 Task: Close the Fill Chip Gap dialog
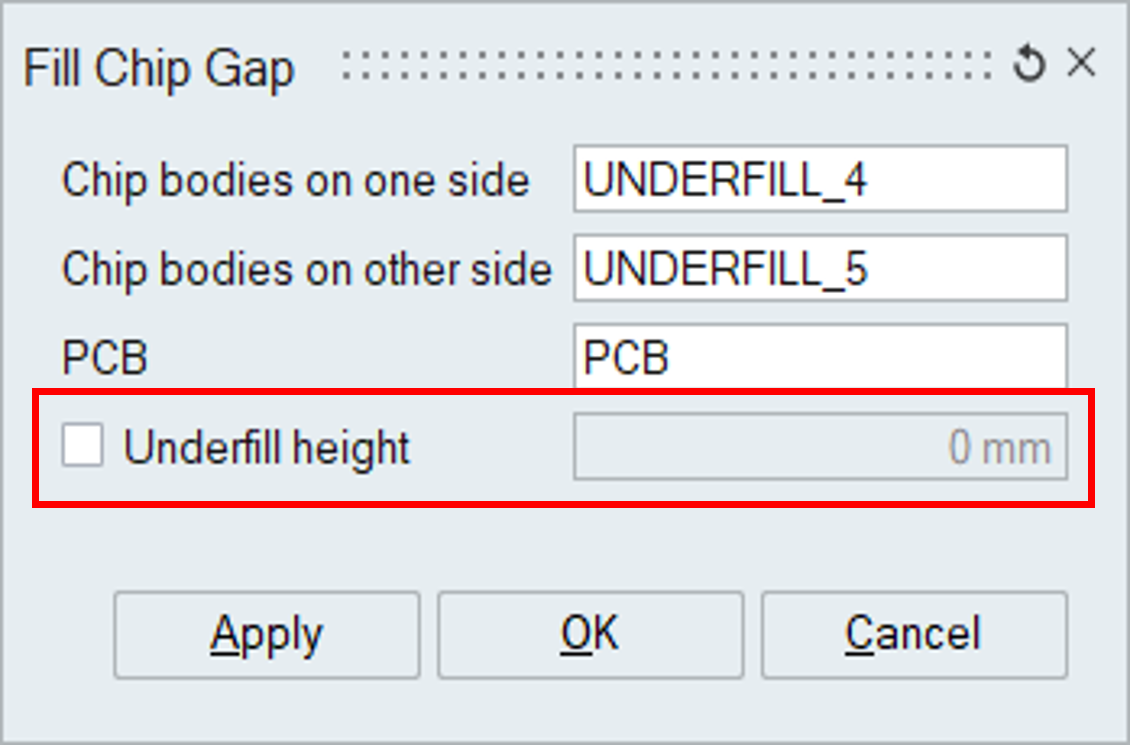pyautogui.click(x=1082, y=62)
